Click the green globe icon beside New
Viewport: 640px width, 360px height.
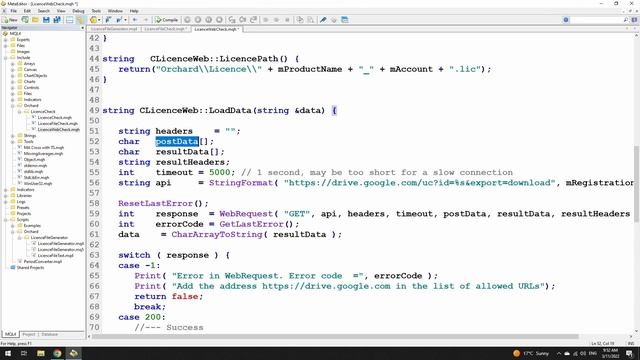25,20
